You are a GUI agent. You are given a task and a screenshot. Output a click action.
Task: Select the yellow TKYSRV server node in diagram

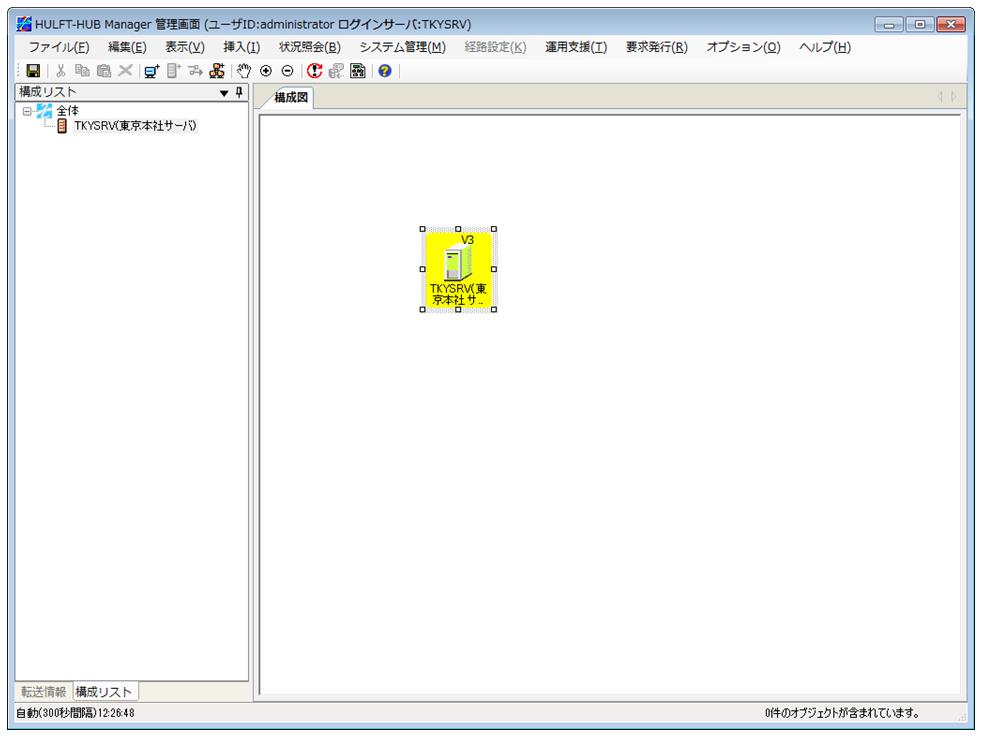click(458, 269)
